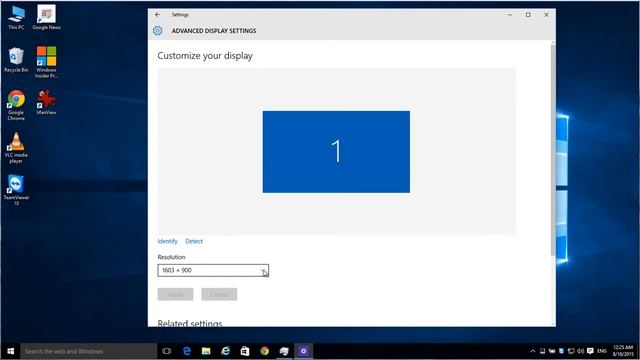Open taskbar app left of Settings

pos(284,351)
